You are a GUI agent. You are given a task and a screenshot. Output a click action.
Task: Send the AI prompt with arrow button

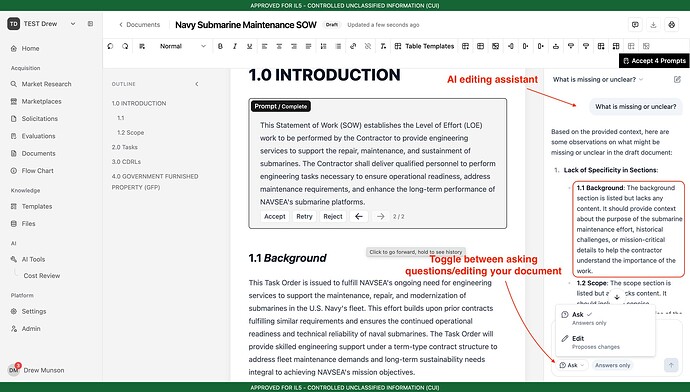coord(671,365)
